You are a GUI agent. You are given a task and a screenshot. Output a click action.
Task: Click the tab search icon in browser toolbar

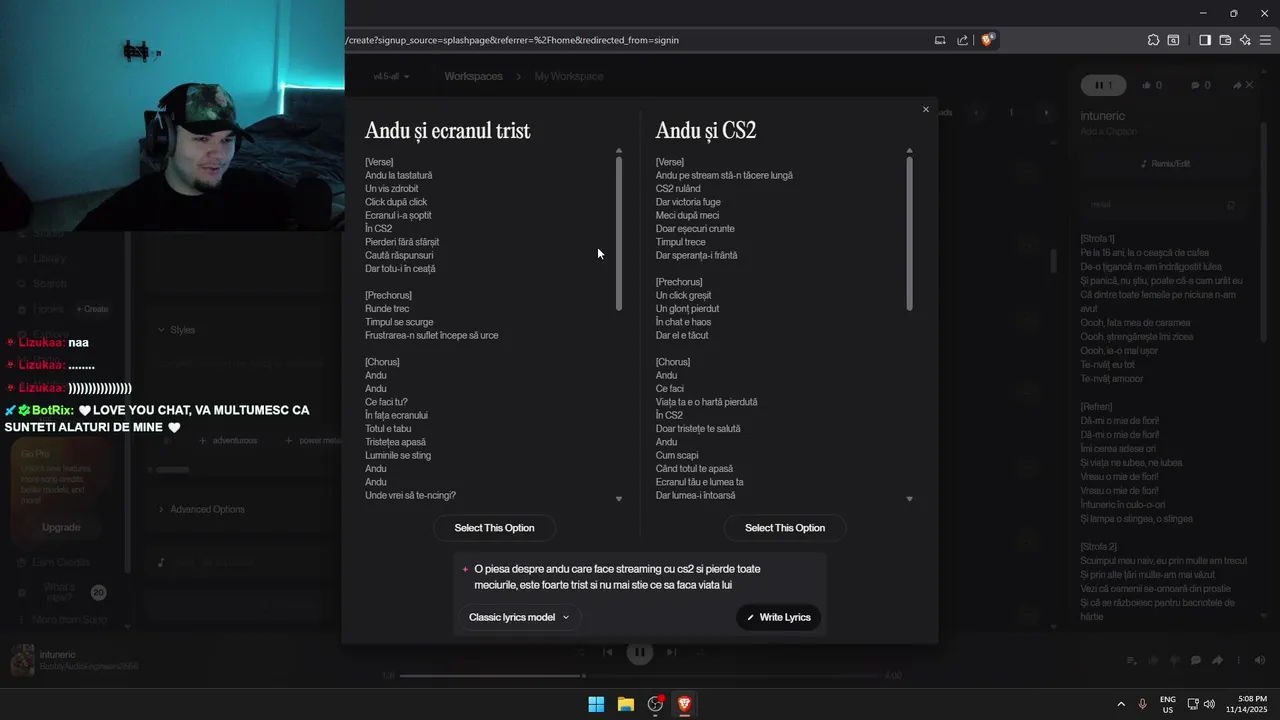[x=1174, y=40]
